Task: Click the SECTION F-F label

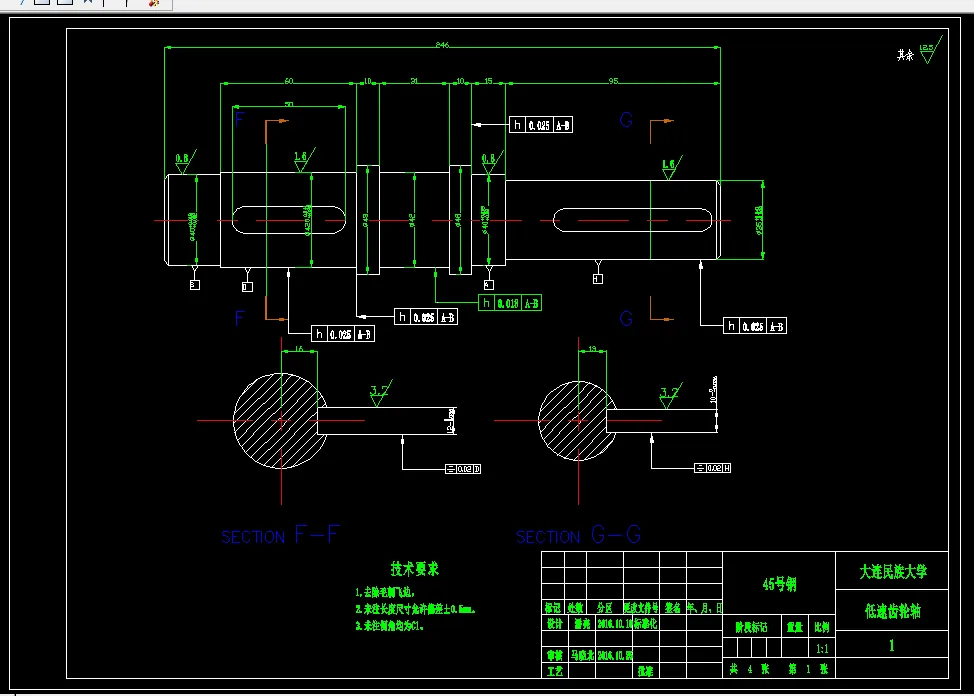Action: click(x=281, y=535)
